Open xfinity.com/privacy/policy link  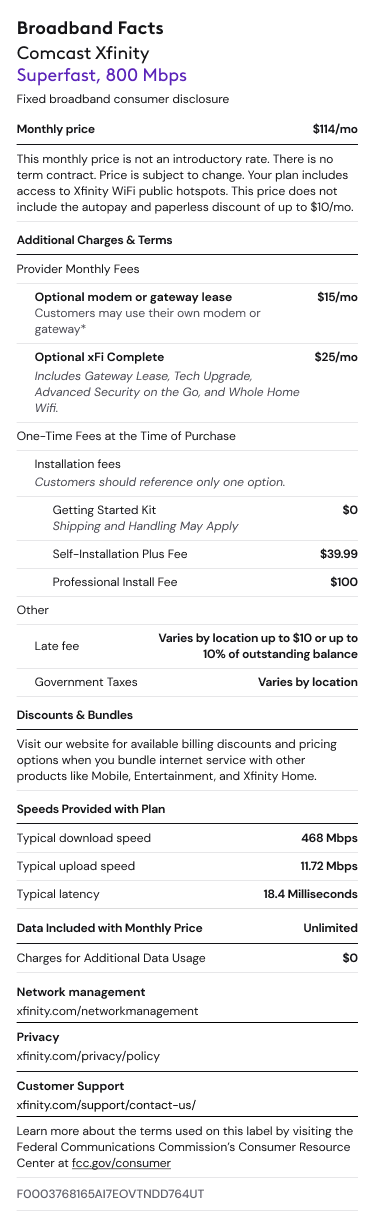point(88,1056)
